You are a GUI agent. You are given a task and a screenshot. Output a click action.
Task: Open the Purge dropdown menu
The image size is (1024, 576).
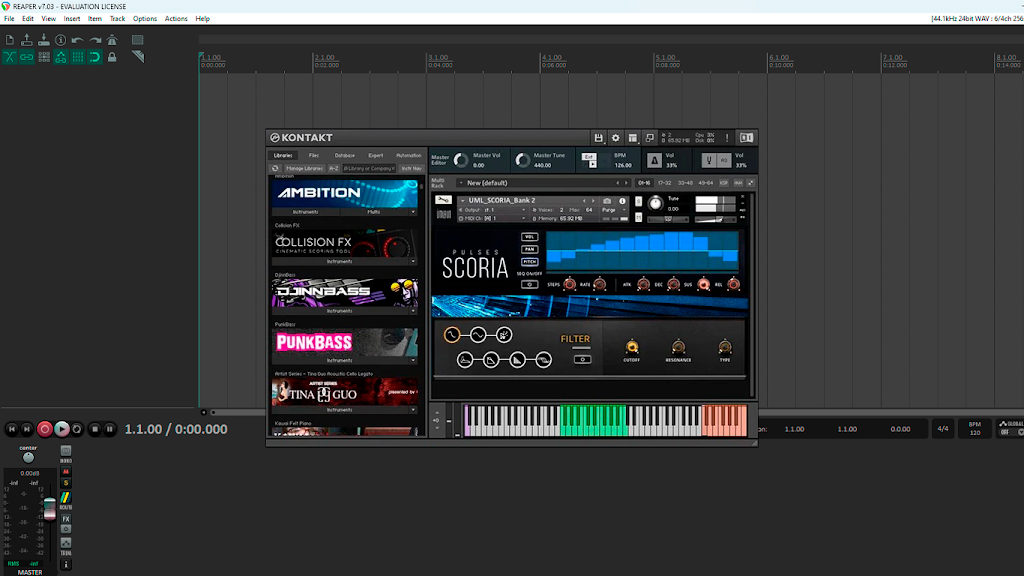pyautogui.click(x=613, y=210)
